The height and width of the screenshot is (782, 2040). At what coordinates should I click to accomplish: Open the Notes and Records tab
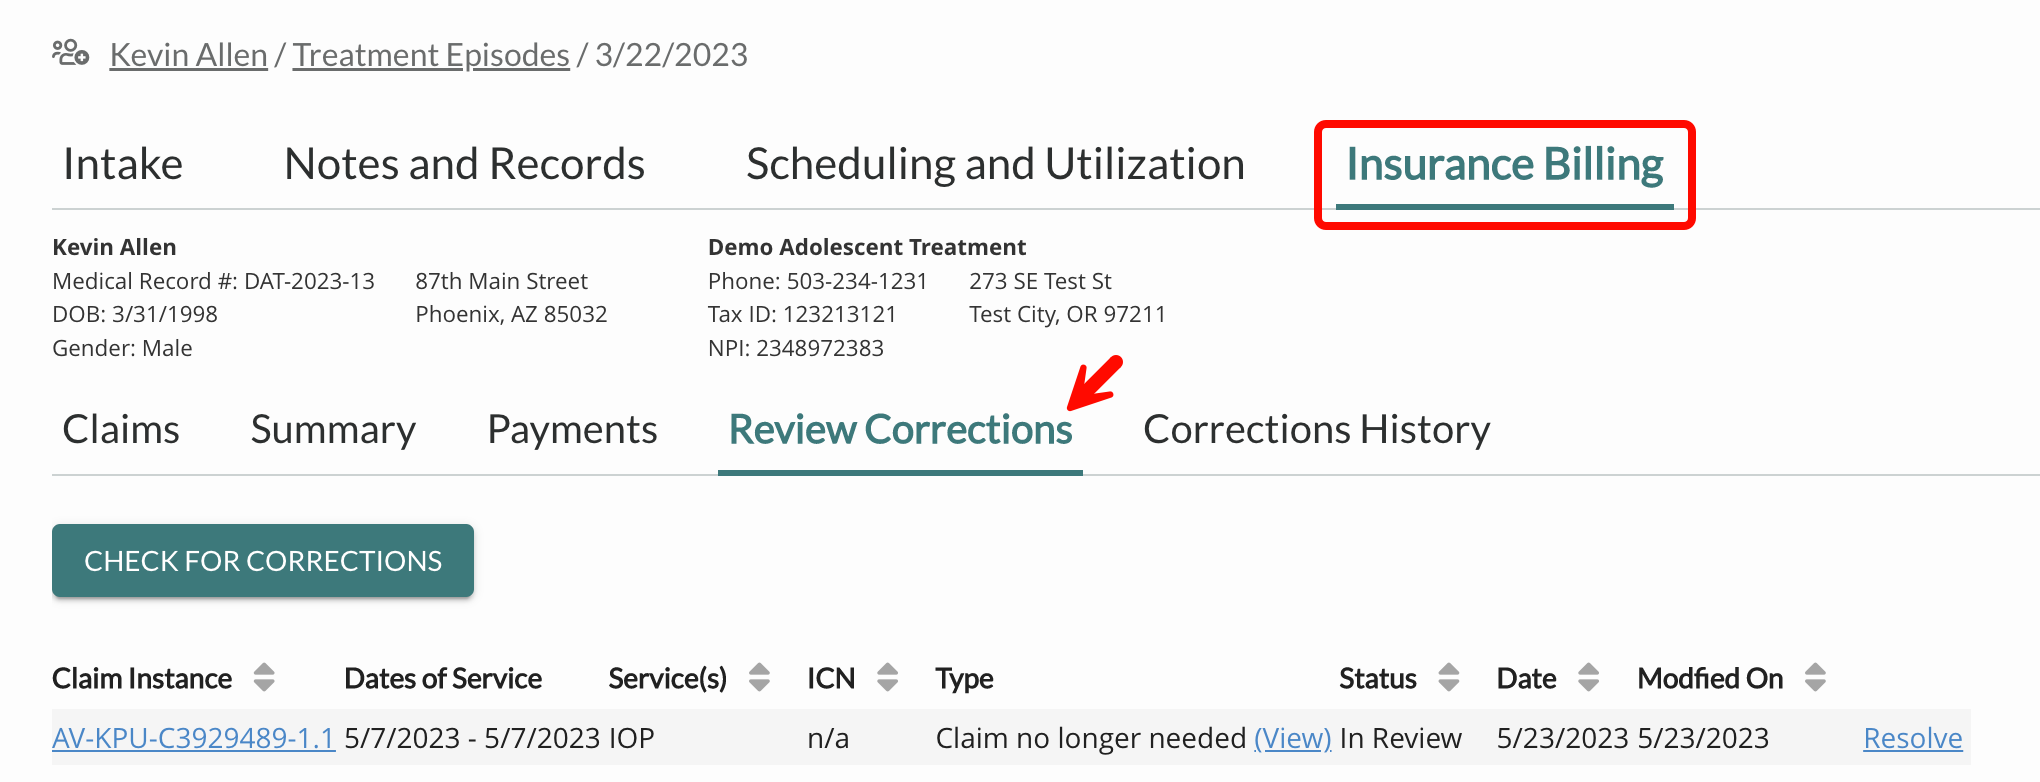coord(463,163)
